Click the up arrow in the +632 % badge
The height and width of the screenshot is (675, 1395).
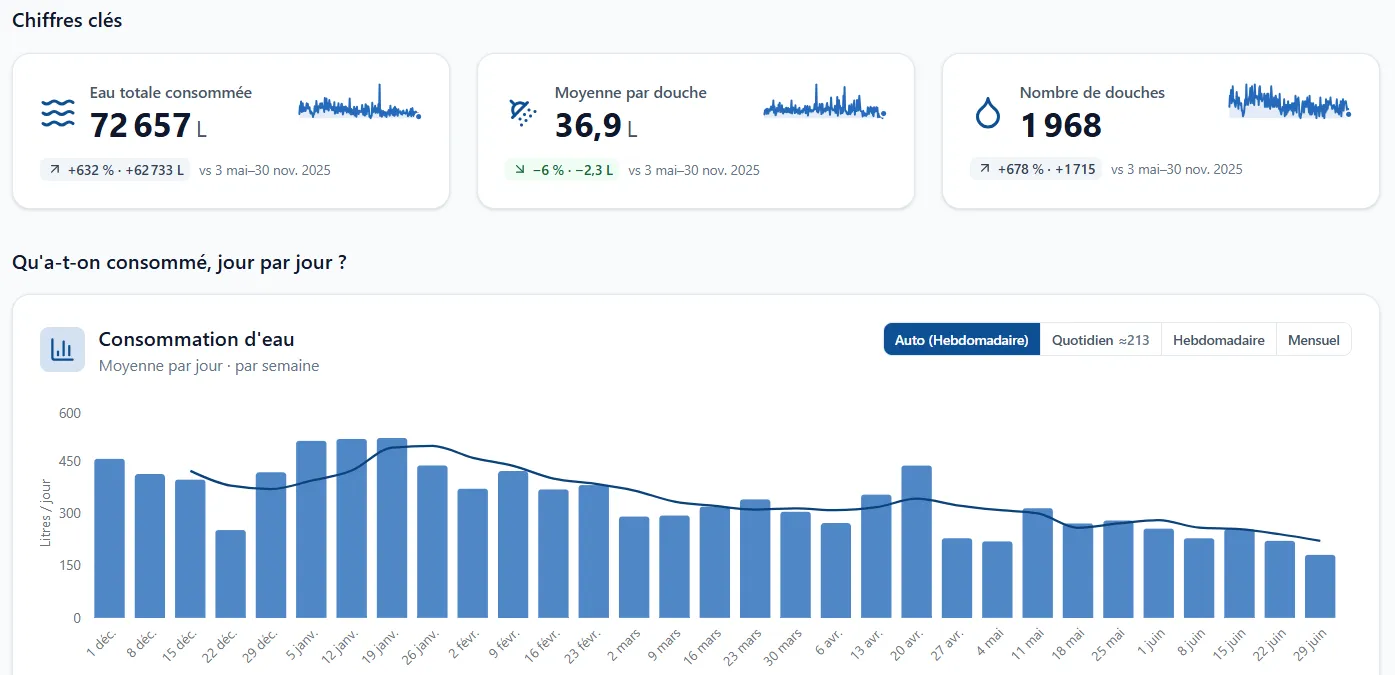pyautogui.click(x=55, y=170)
